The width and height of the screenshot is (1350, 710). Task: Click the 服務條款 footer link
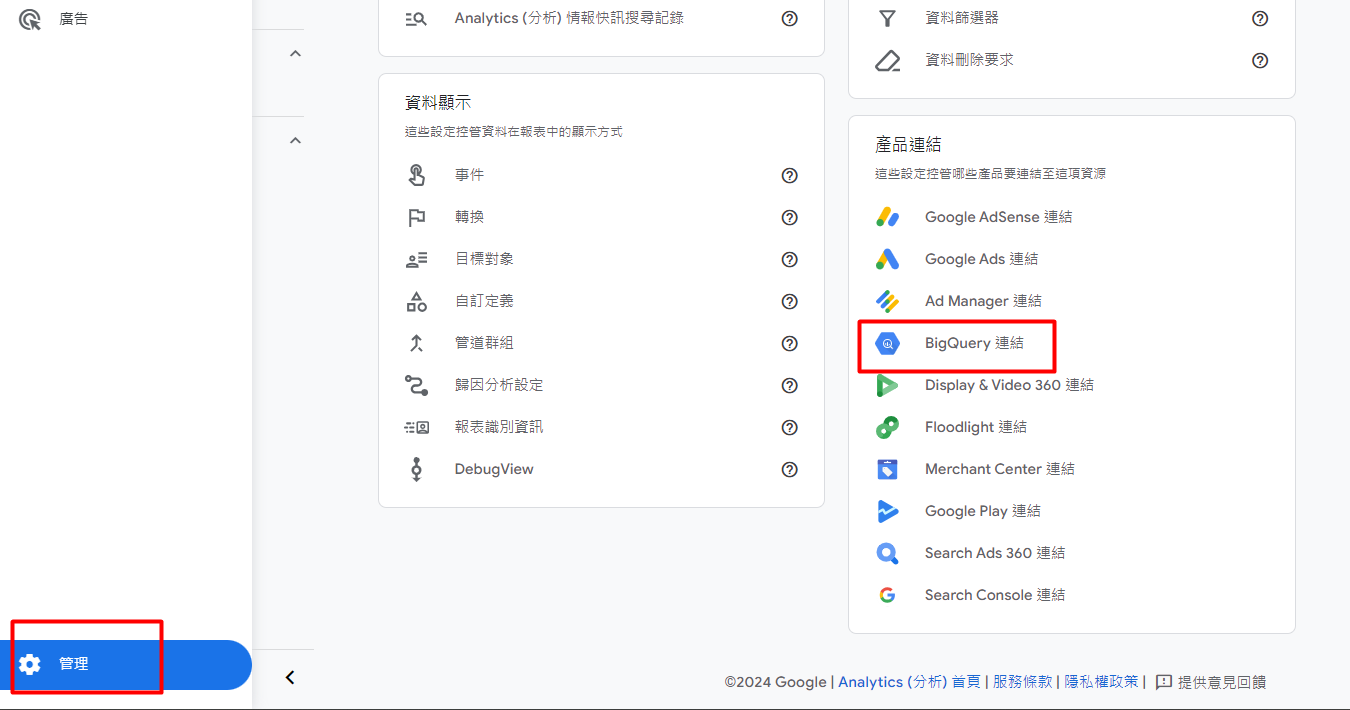1022,682
